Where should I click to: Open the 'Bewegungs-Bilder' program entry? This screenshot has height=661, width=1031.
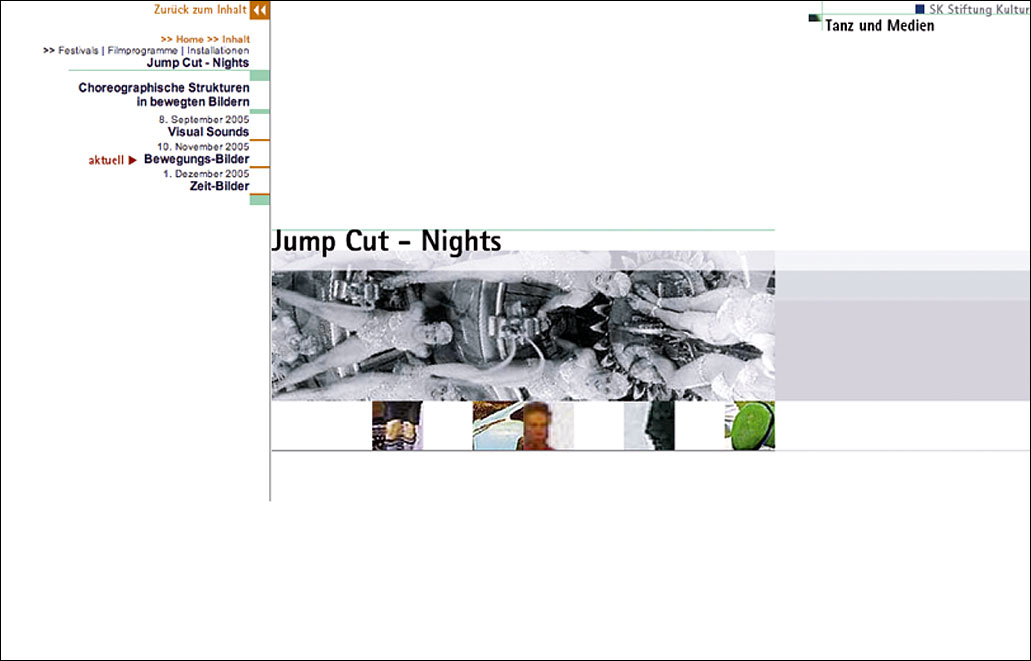[197, 159]
